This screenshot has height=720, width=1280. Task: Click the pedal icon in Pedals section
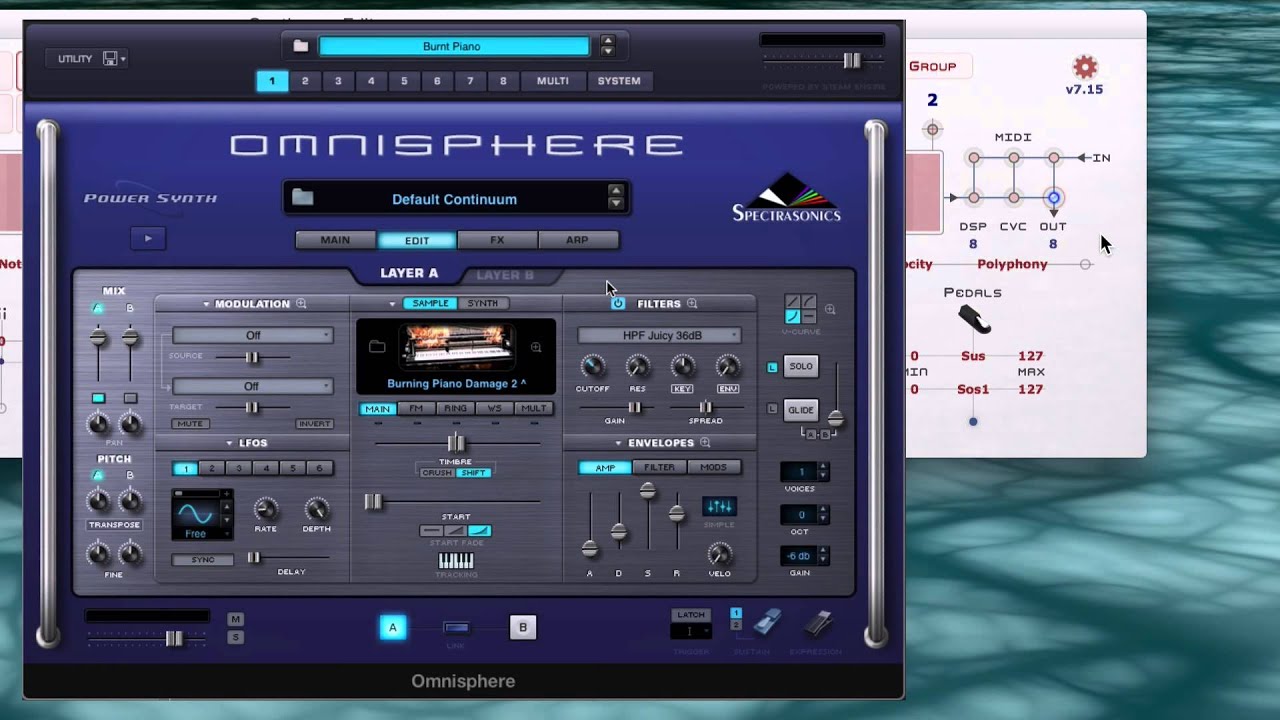974,319
